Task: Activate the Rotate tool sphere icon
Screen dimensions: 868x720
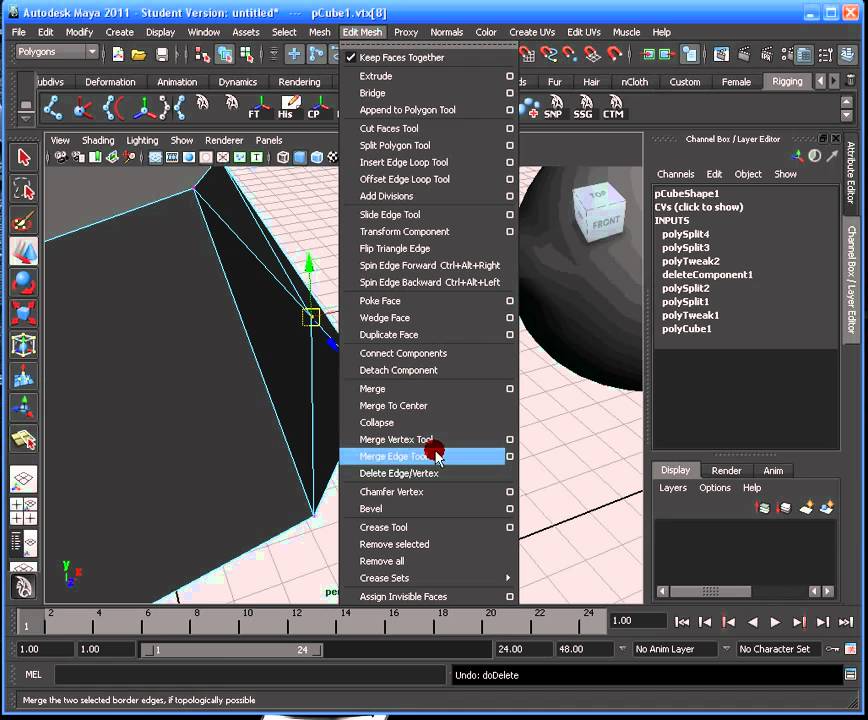Action: pyautogui.click(x=23, y=283)
